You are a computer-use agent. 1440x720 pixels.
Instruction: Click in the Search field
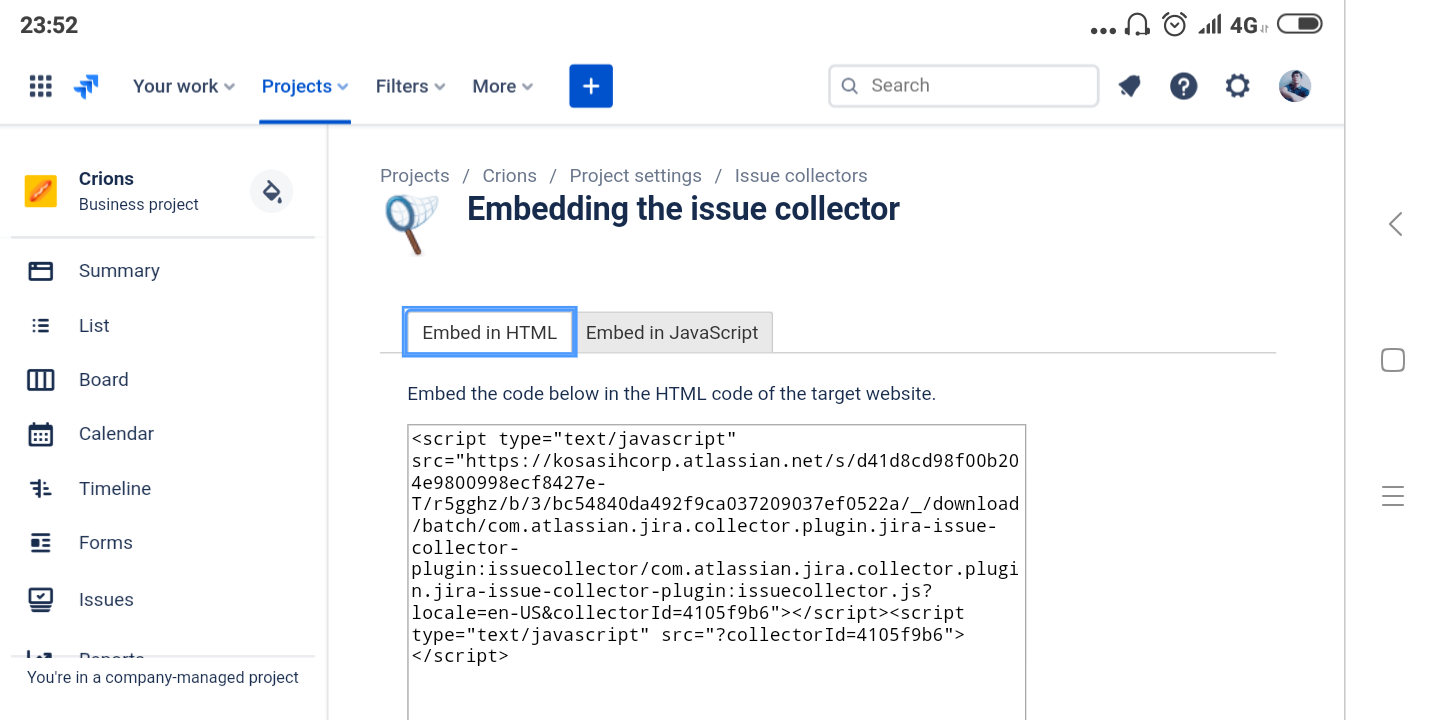964,86
